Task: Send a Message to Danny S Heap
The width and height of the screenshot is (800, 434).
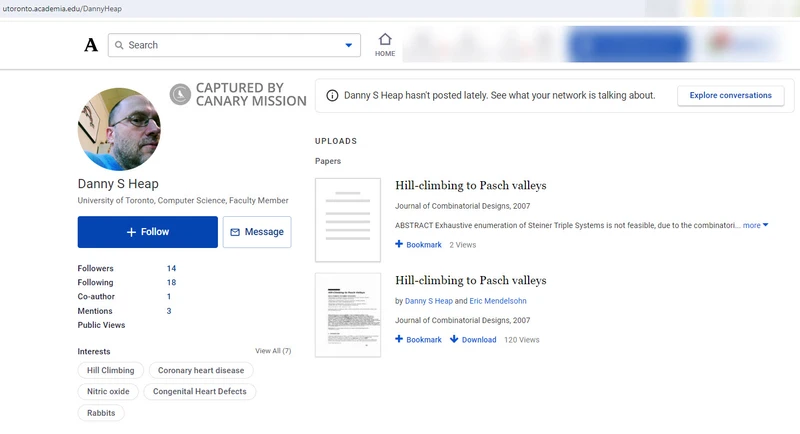Action: pos(257,232)
